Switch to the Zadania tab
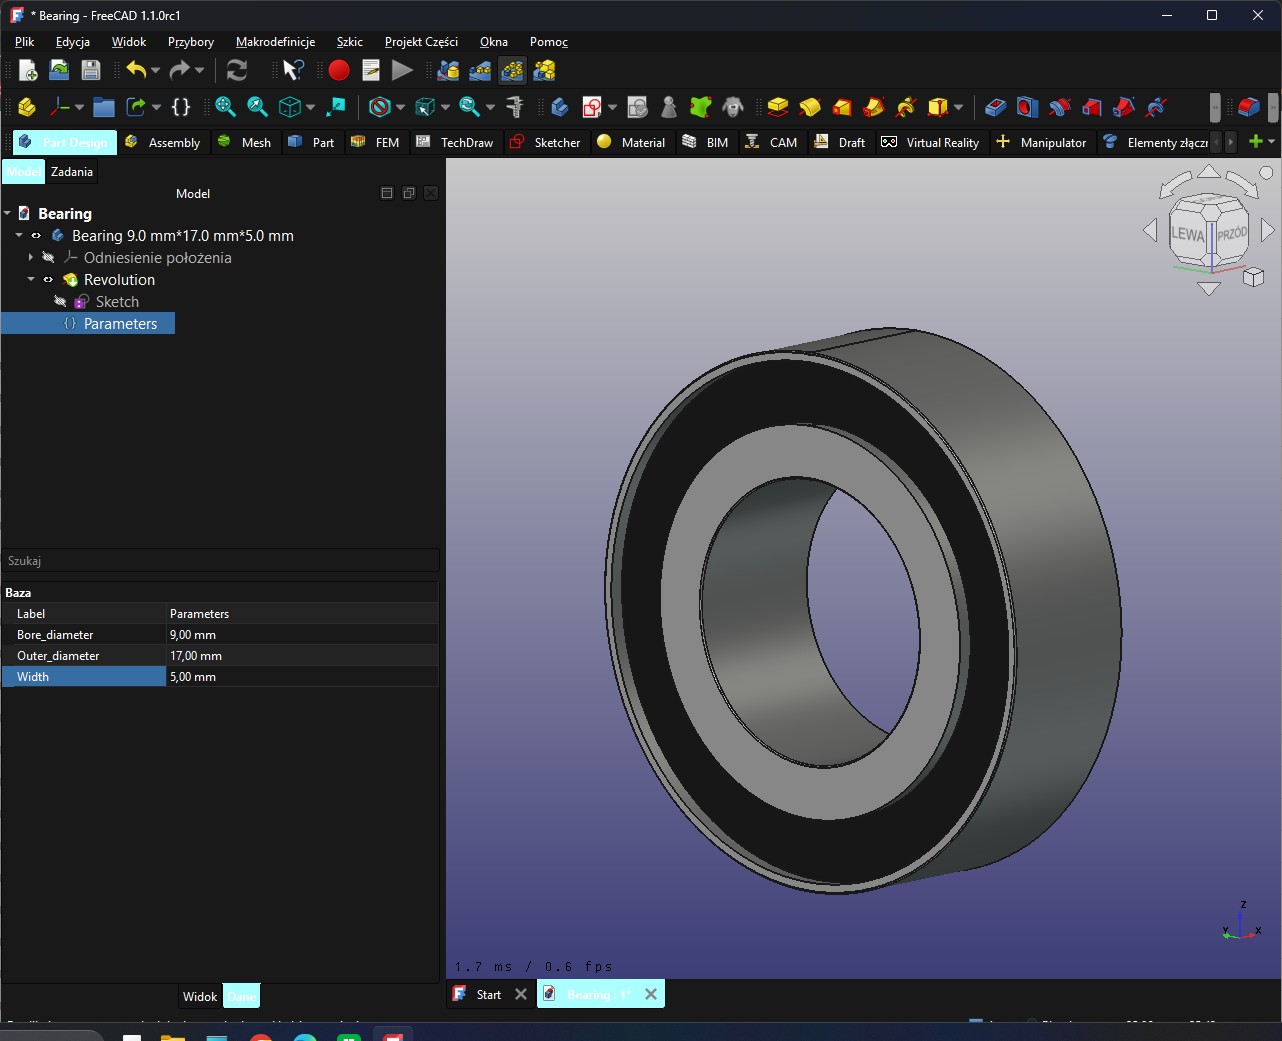The image size is (1282, 1041). (x=72, y=172)
